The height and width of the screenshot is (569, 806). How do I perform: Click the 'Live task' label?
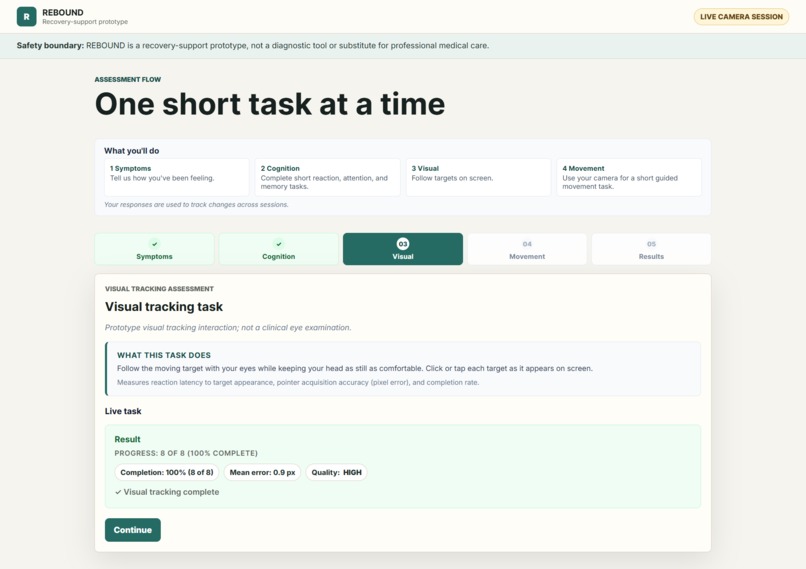pyautogui.click(x=123, y=411)
